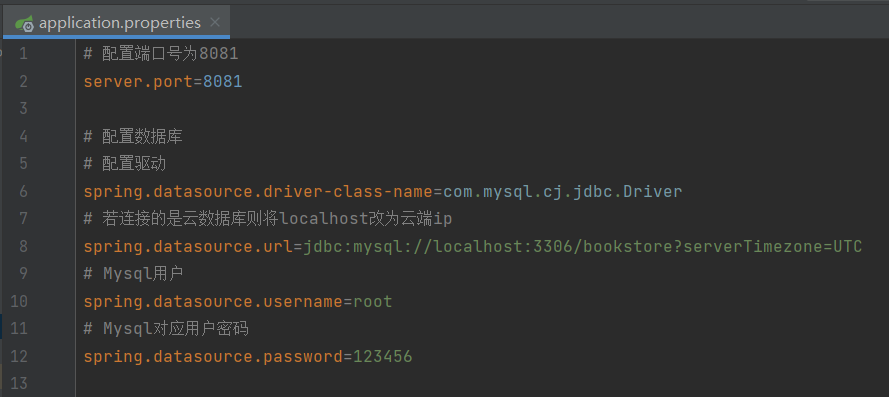Click the port value 8081 on line 2
889x397 pixels.
pos(223,82)
